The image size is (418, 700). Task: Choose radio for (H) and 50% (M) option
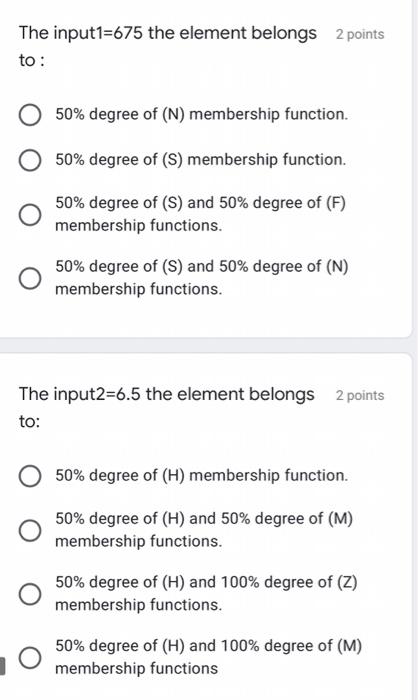[30, 530]
